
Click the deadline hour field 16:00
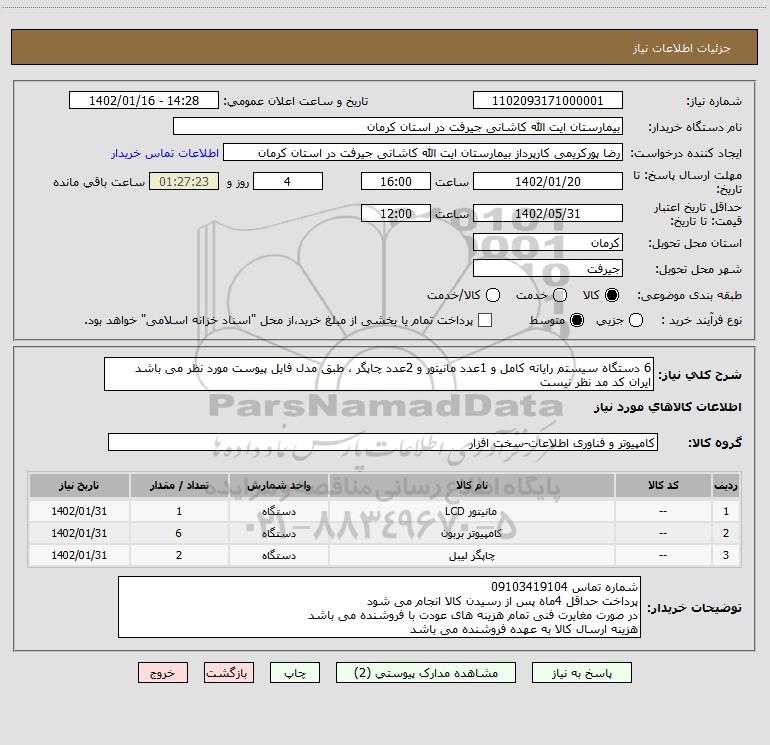[396, 181]
